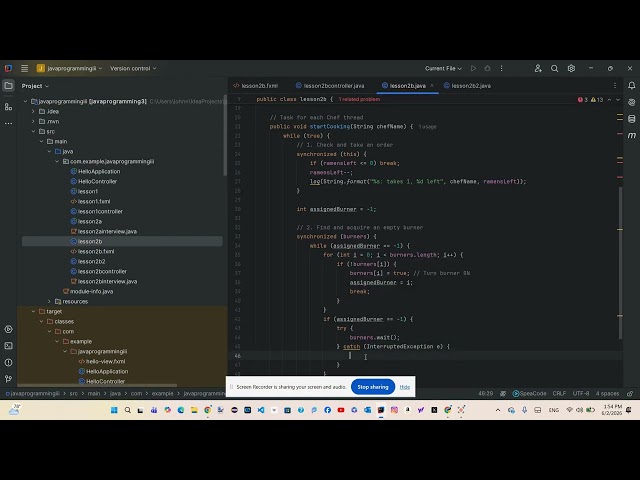Jump to previous highlighted error arrow
Screen dimensions: 640x480
click(609, 100)
